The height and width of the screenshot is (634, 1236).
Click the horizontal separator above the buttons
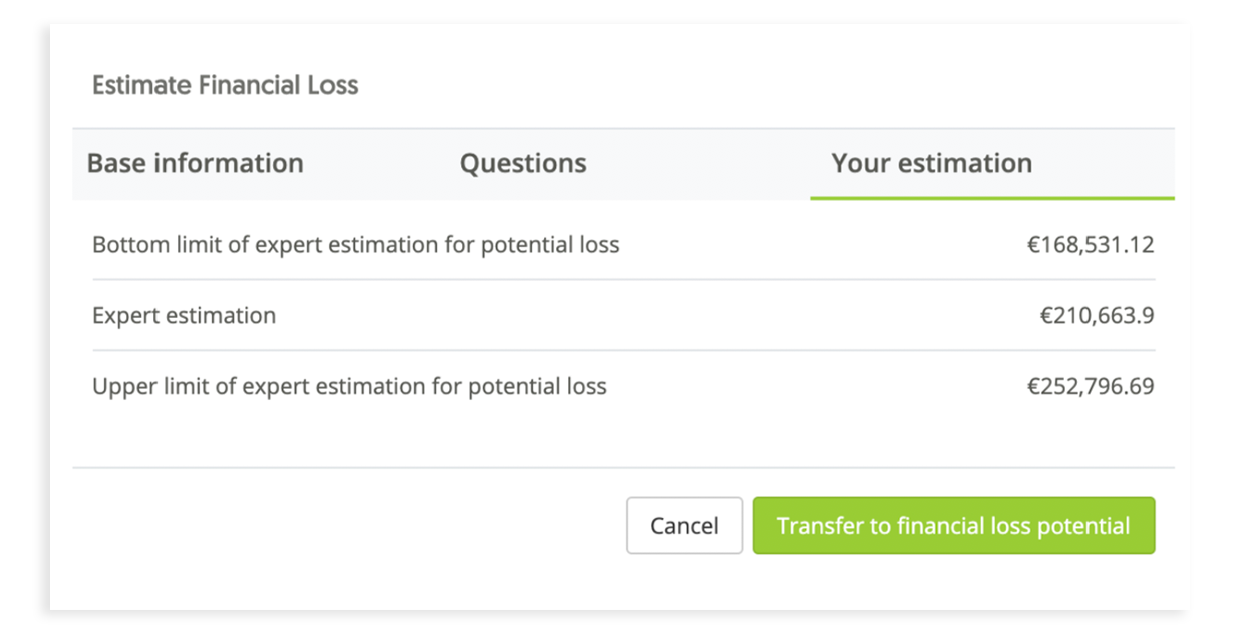623,468
